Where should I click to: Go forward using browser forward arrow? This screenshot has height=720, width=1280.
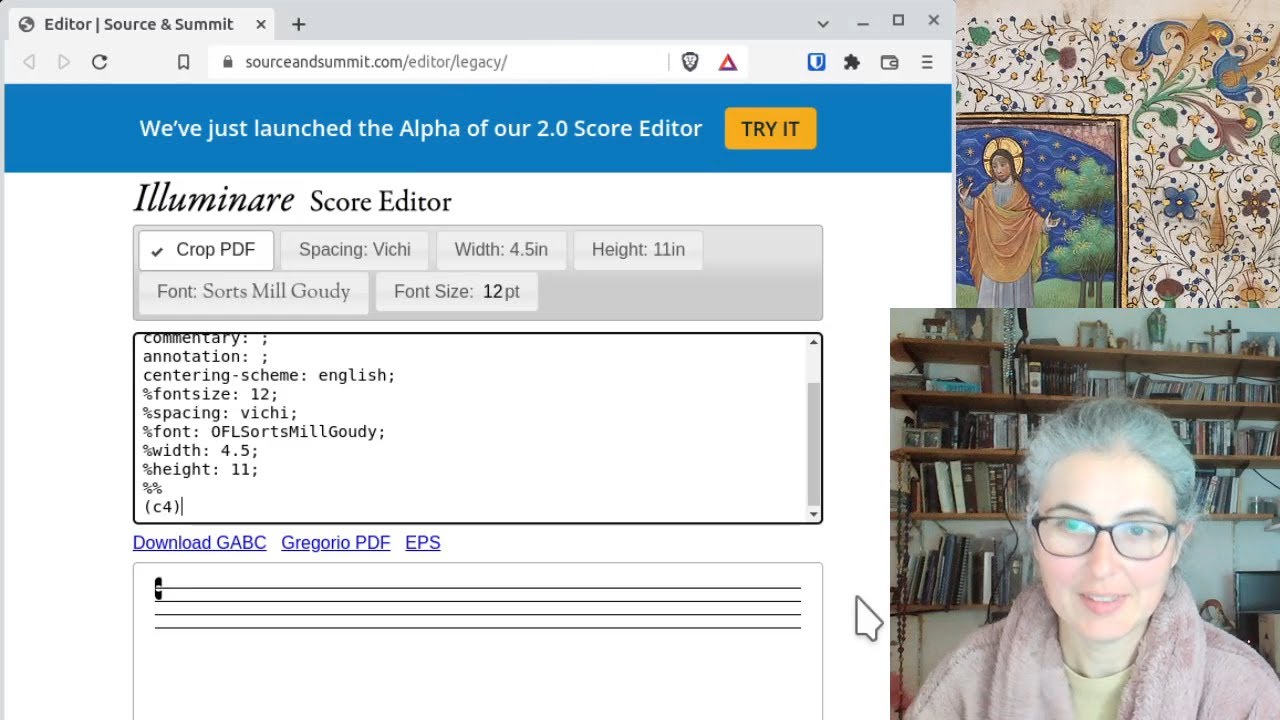[x=64, y=62]
